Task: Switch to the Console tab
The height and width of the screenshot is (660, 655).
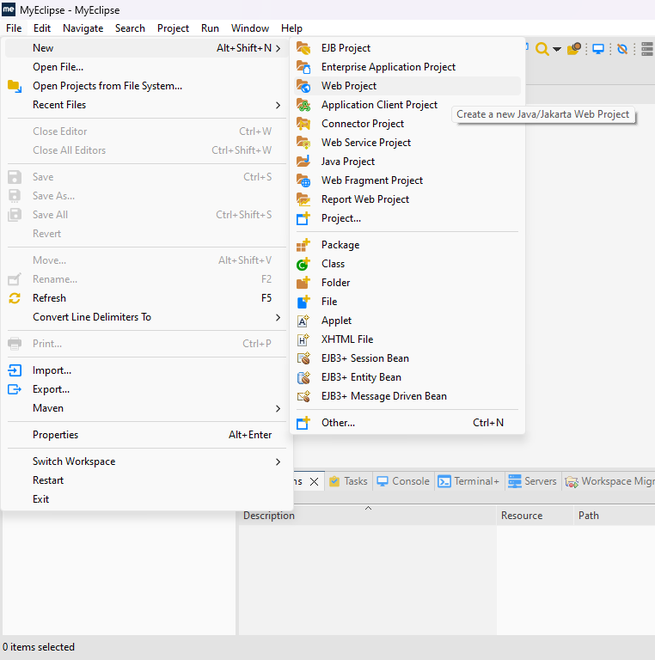Action: pyautogui.click(x=403, y=481)
